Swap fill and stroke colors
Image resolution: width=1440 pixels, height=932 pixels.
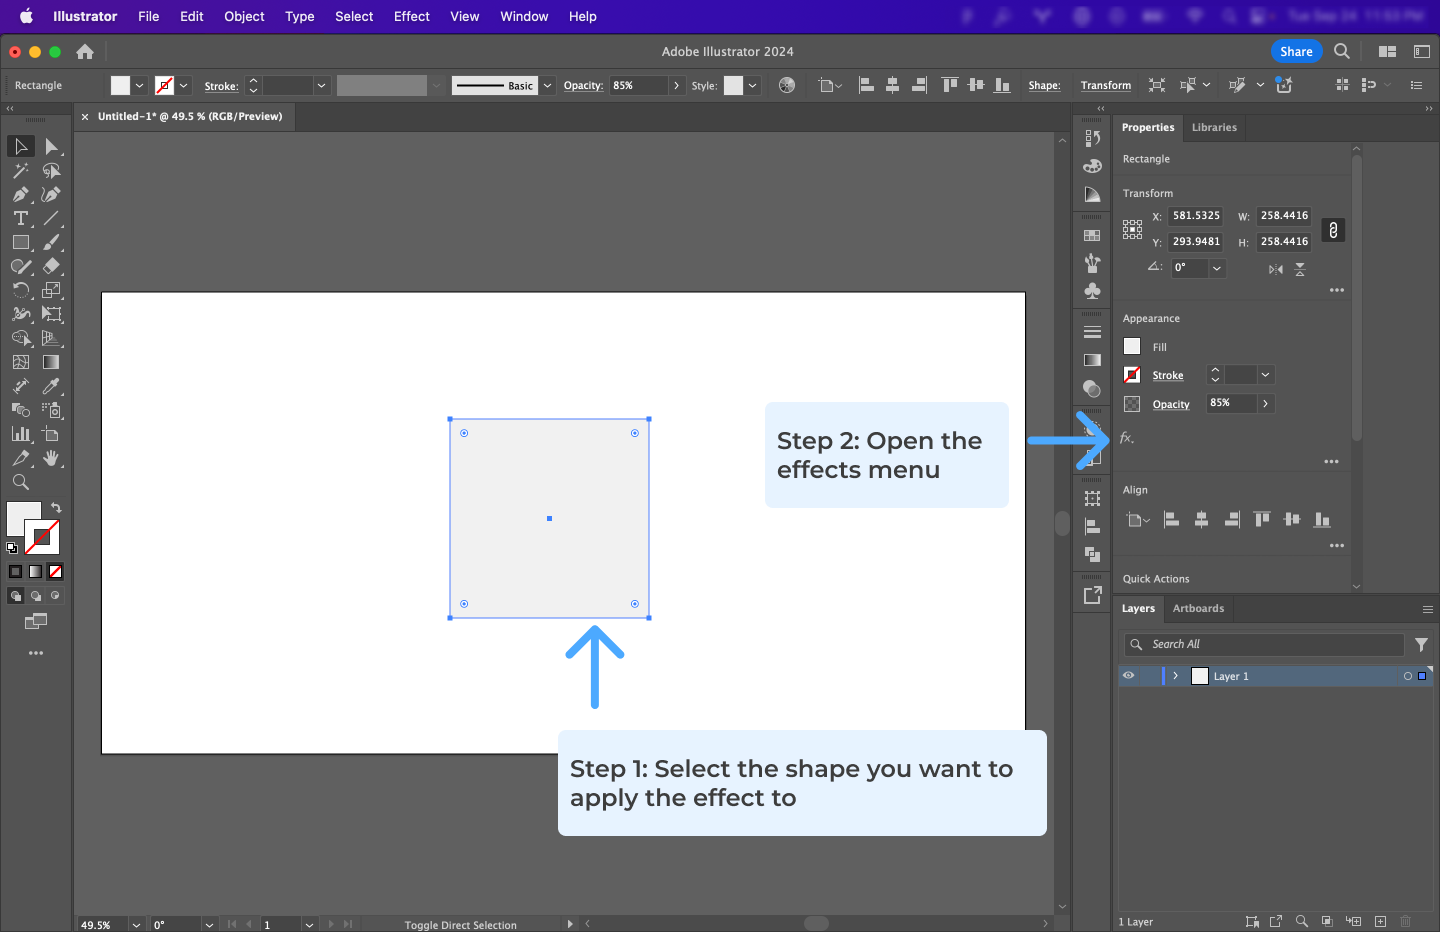[56, 508]
